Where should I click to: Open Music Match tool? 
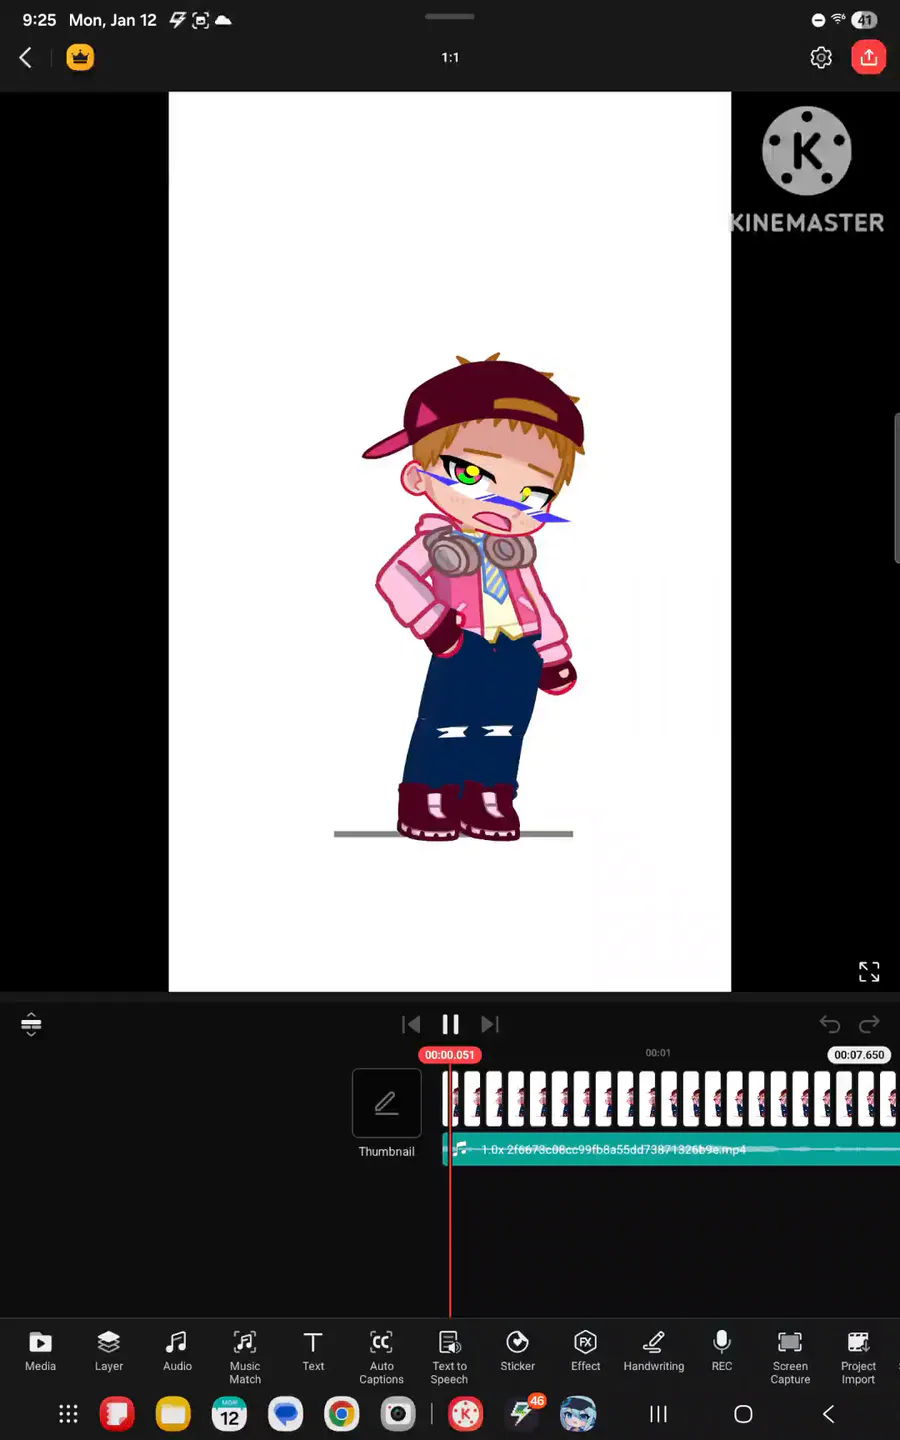[x=245, y=1357]
